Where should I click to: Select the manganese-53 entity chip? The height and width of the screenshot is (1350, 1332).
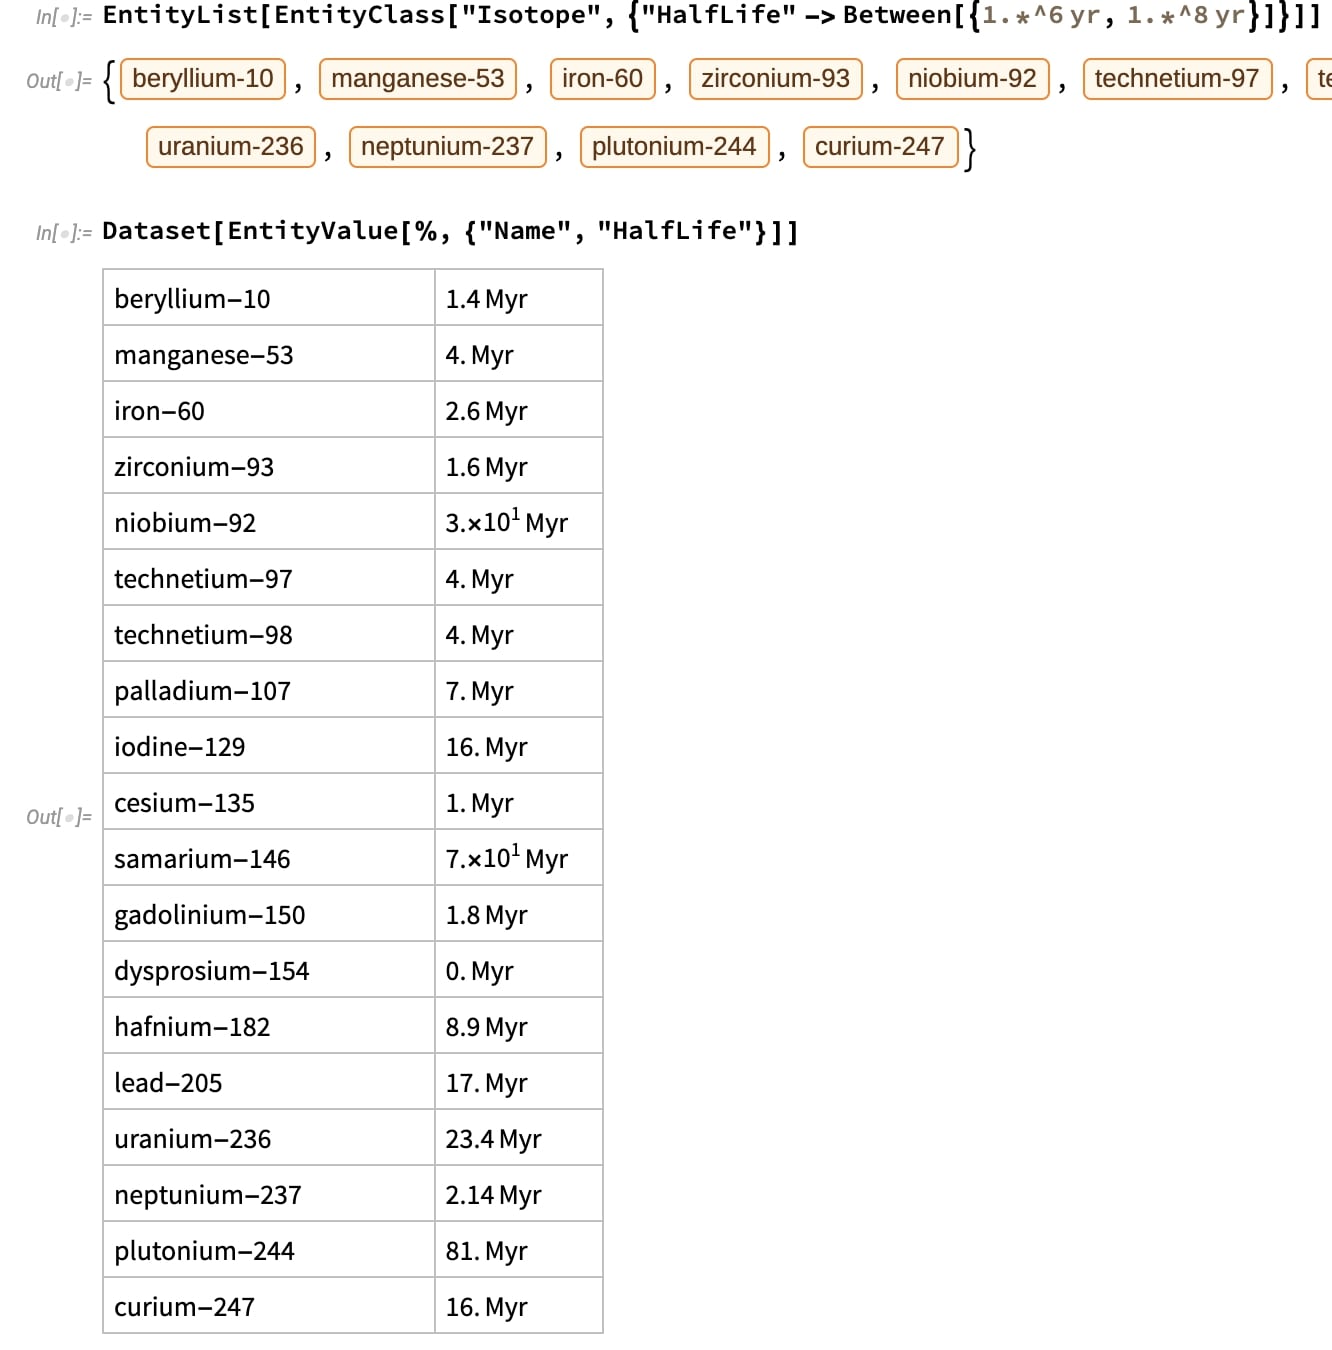(417, 79)
